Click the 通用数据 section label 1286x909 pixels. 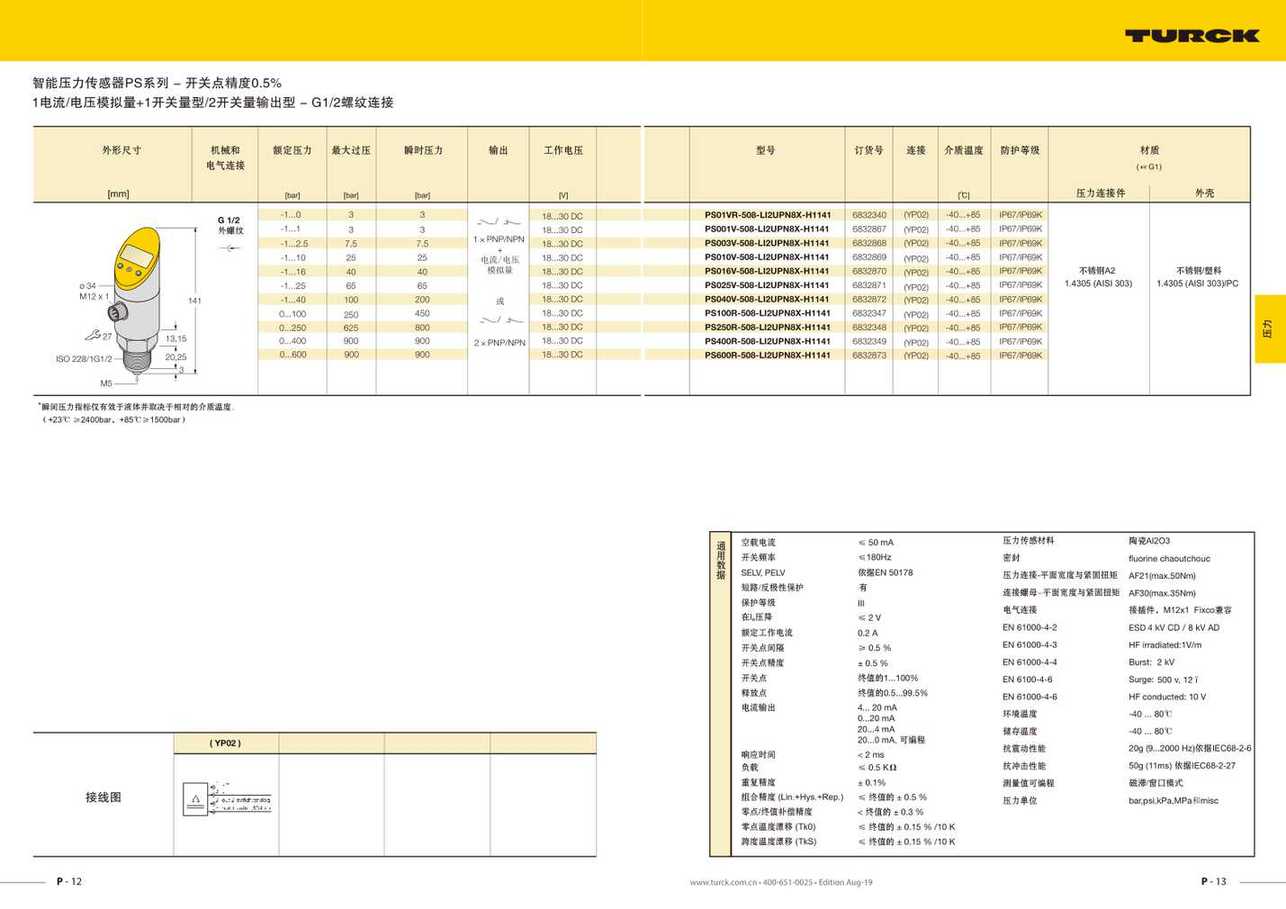pyautogui.click(x=720, y=561)
